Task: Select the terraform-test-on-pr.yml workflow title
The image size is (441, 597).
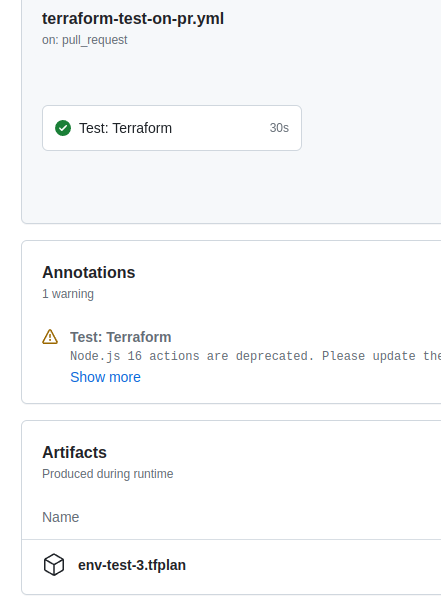Action: [133, 19]
